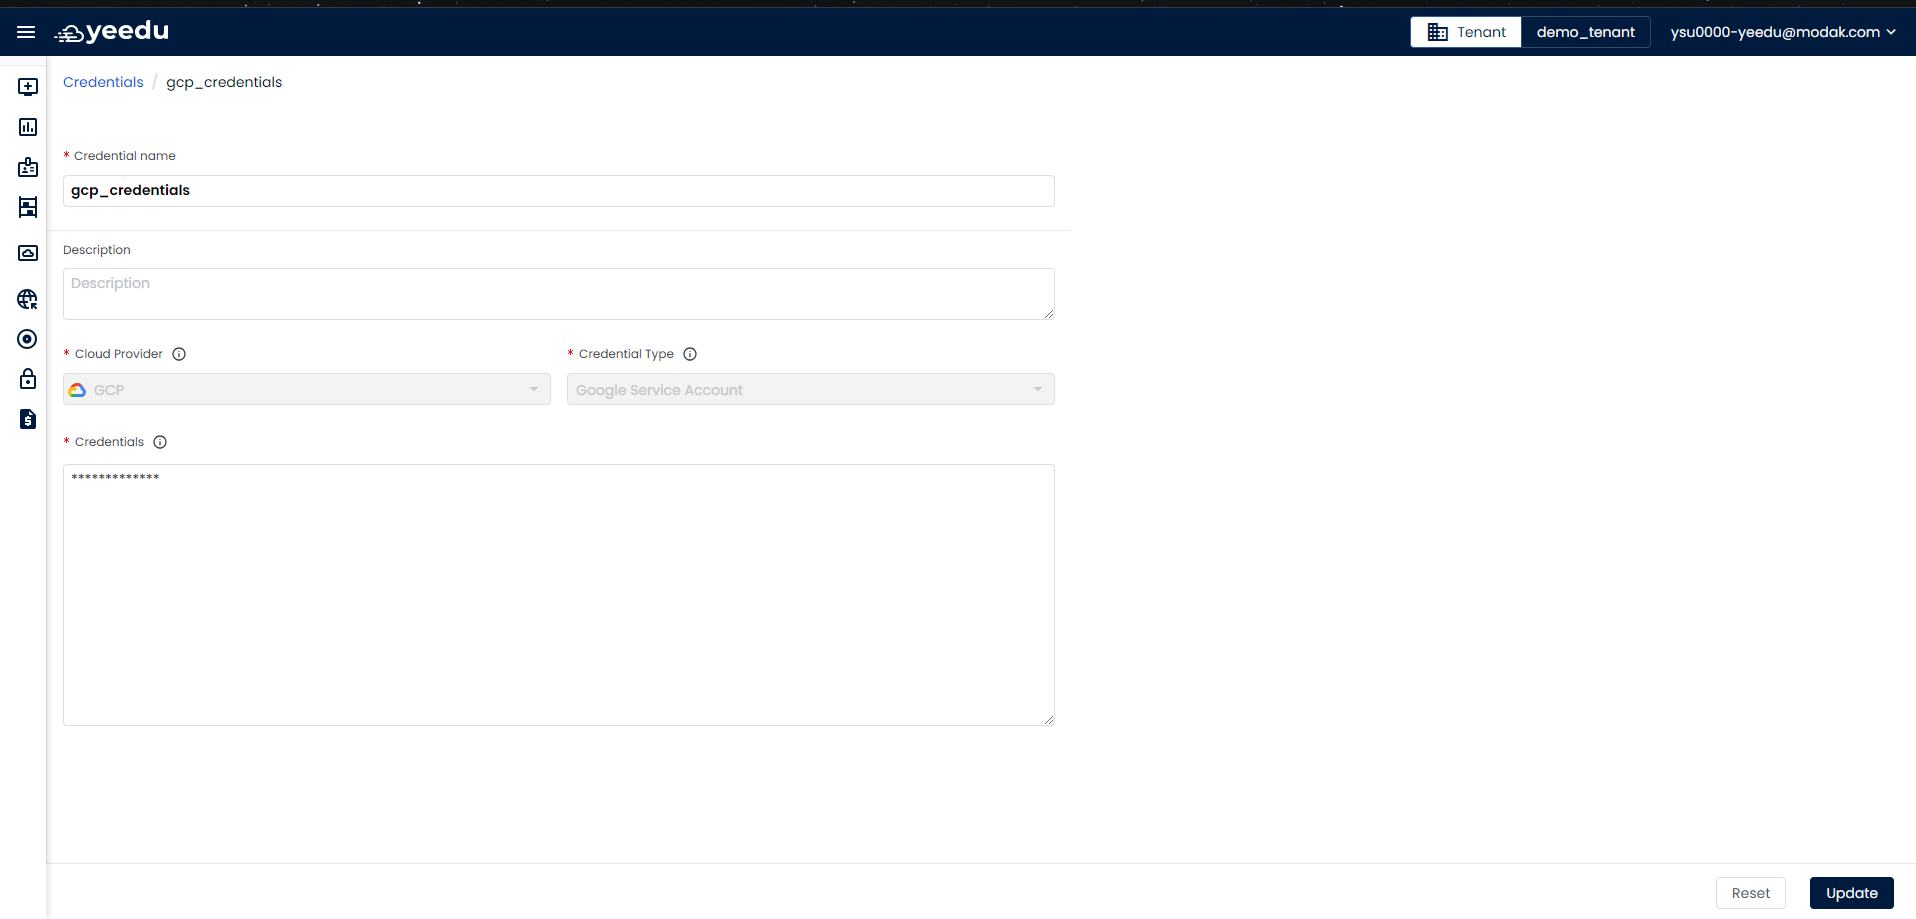The image size is (1916, 919).
Task: Click the Tenant tab in the header
Action: click(1466, 32)
